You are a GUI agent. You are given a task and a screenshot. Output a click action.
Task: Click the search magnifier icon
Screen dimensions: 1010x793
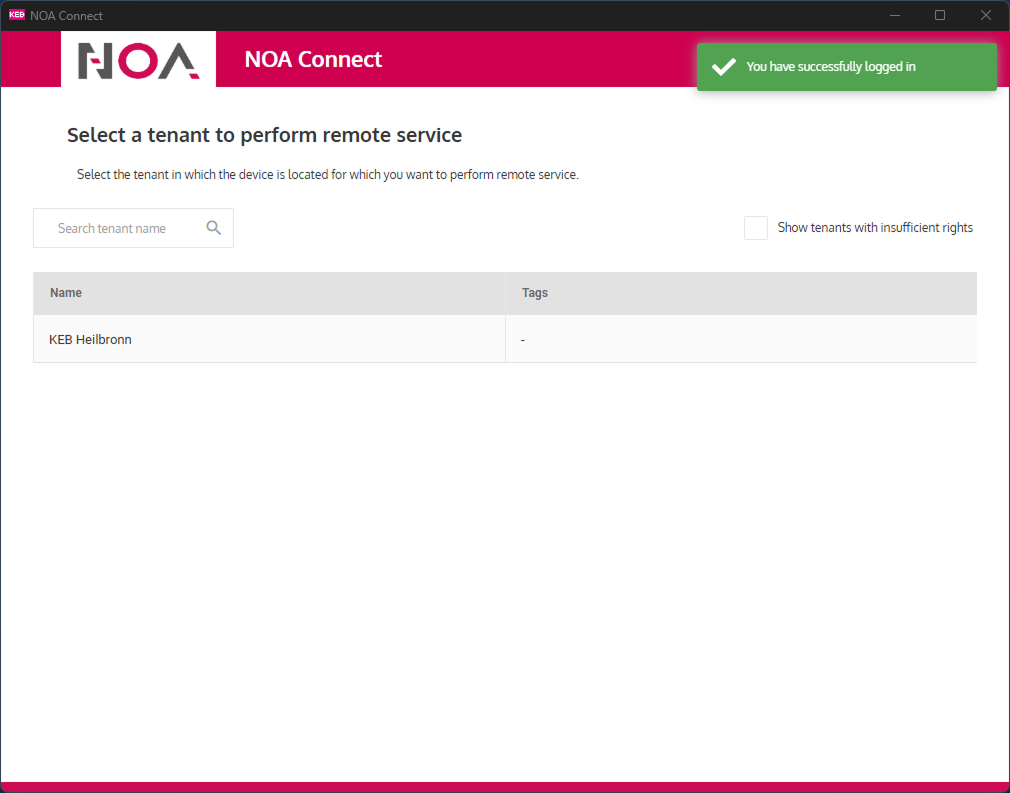[x=213, y=228]
